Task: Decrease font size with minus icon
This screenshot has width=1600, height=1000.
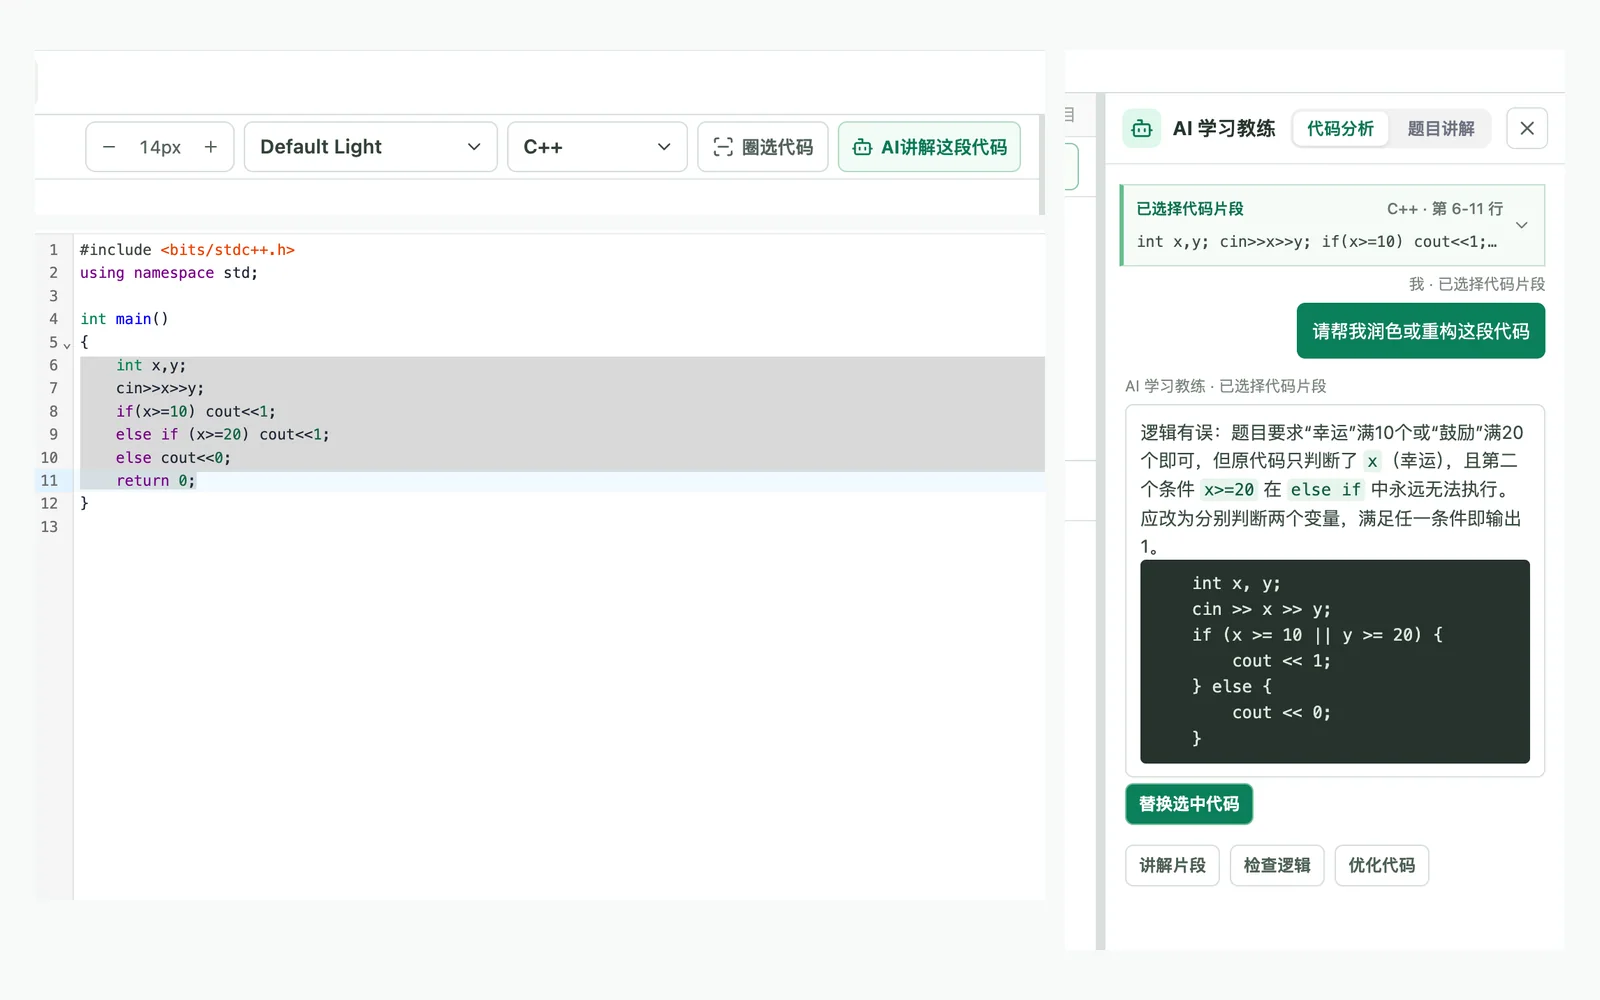Action: (109, 147)
